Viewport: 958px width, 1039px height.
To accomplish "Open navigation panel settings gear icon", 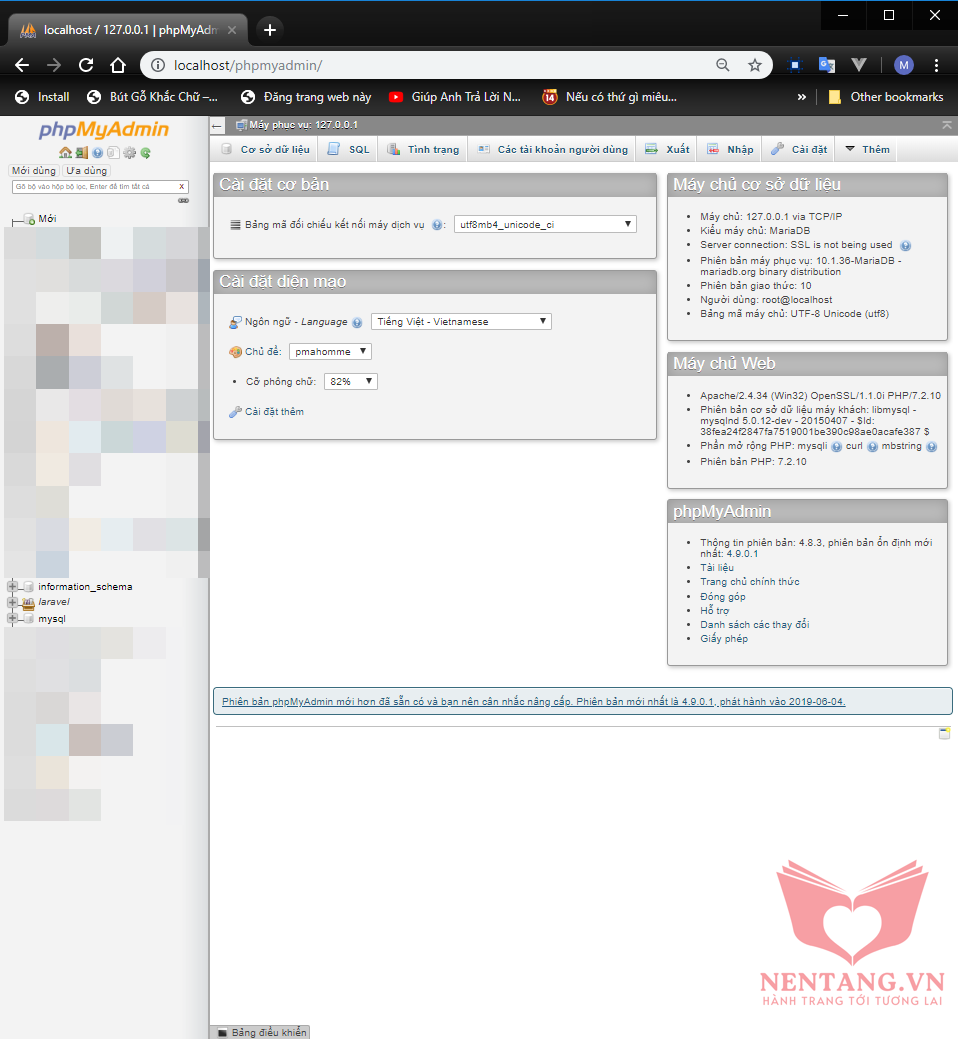I will coord(129,153).
